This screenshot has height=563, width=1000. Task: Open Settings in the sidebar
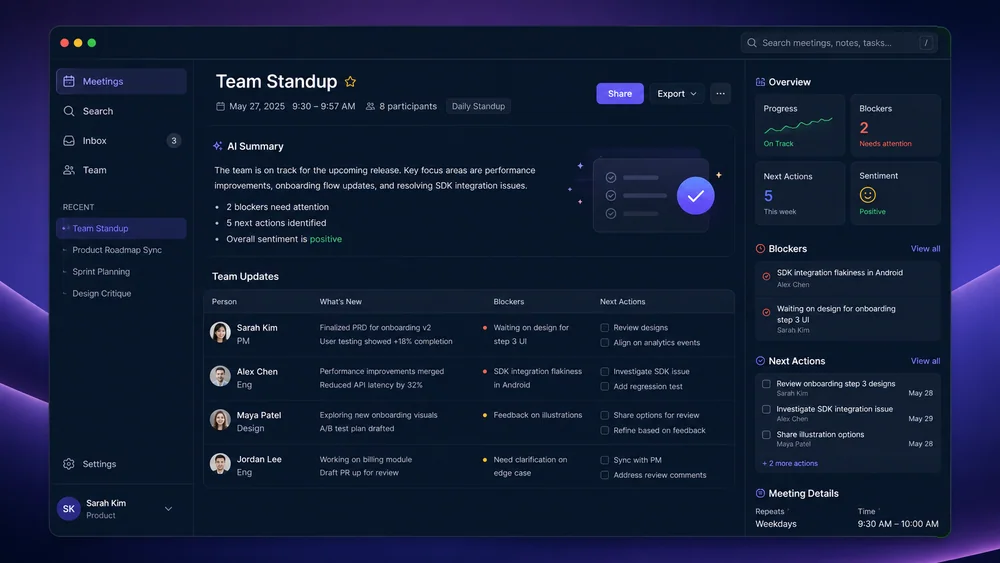tap(121, 464)
